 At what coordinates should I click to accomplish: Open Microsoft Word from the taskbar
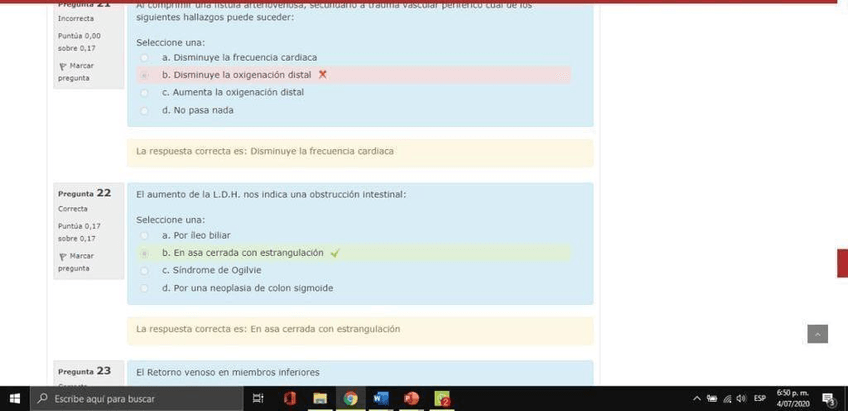click(x=381, y=399)
